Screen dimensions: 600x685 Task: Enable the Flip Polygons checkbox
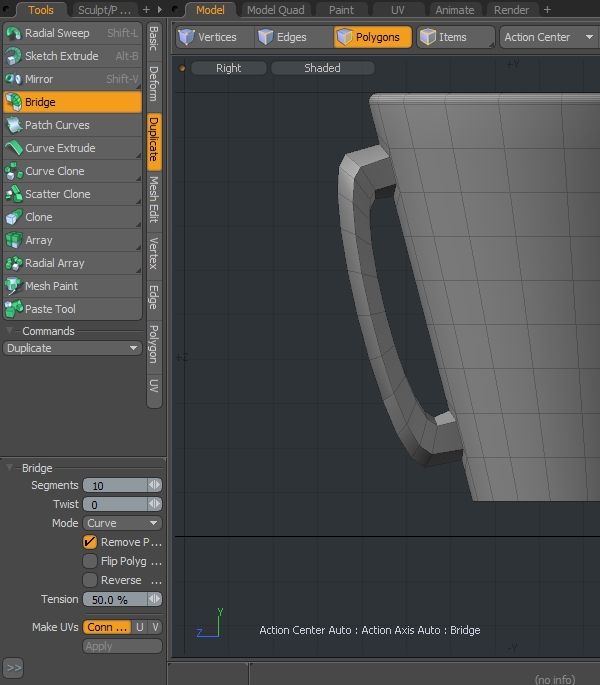[x=90, y=561]
